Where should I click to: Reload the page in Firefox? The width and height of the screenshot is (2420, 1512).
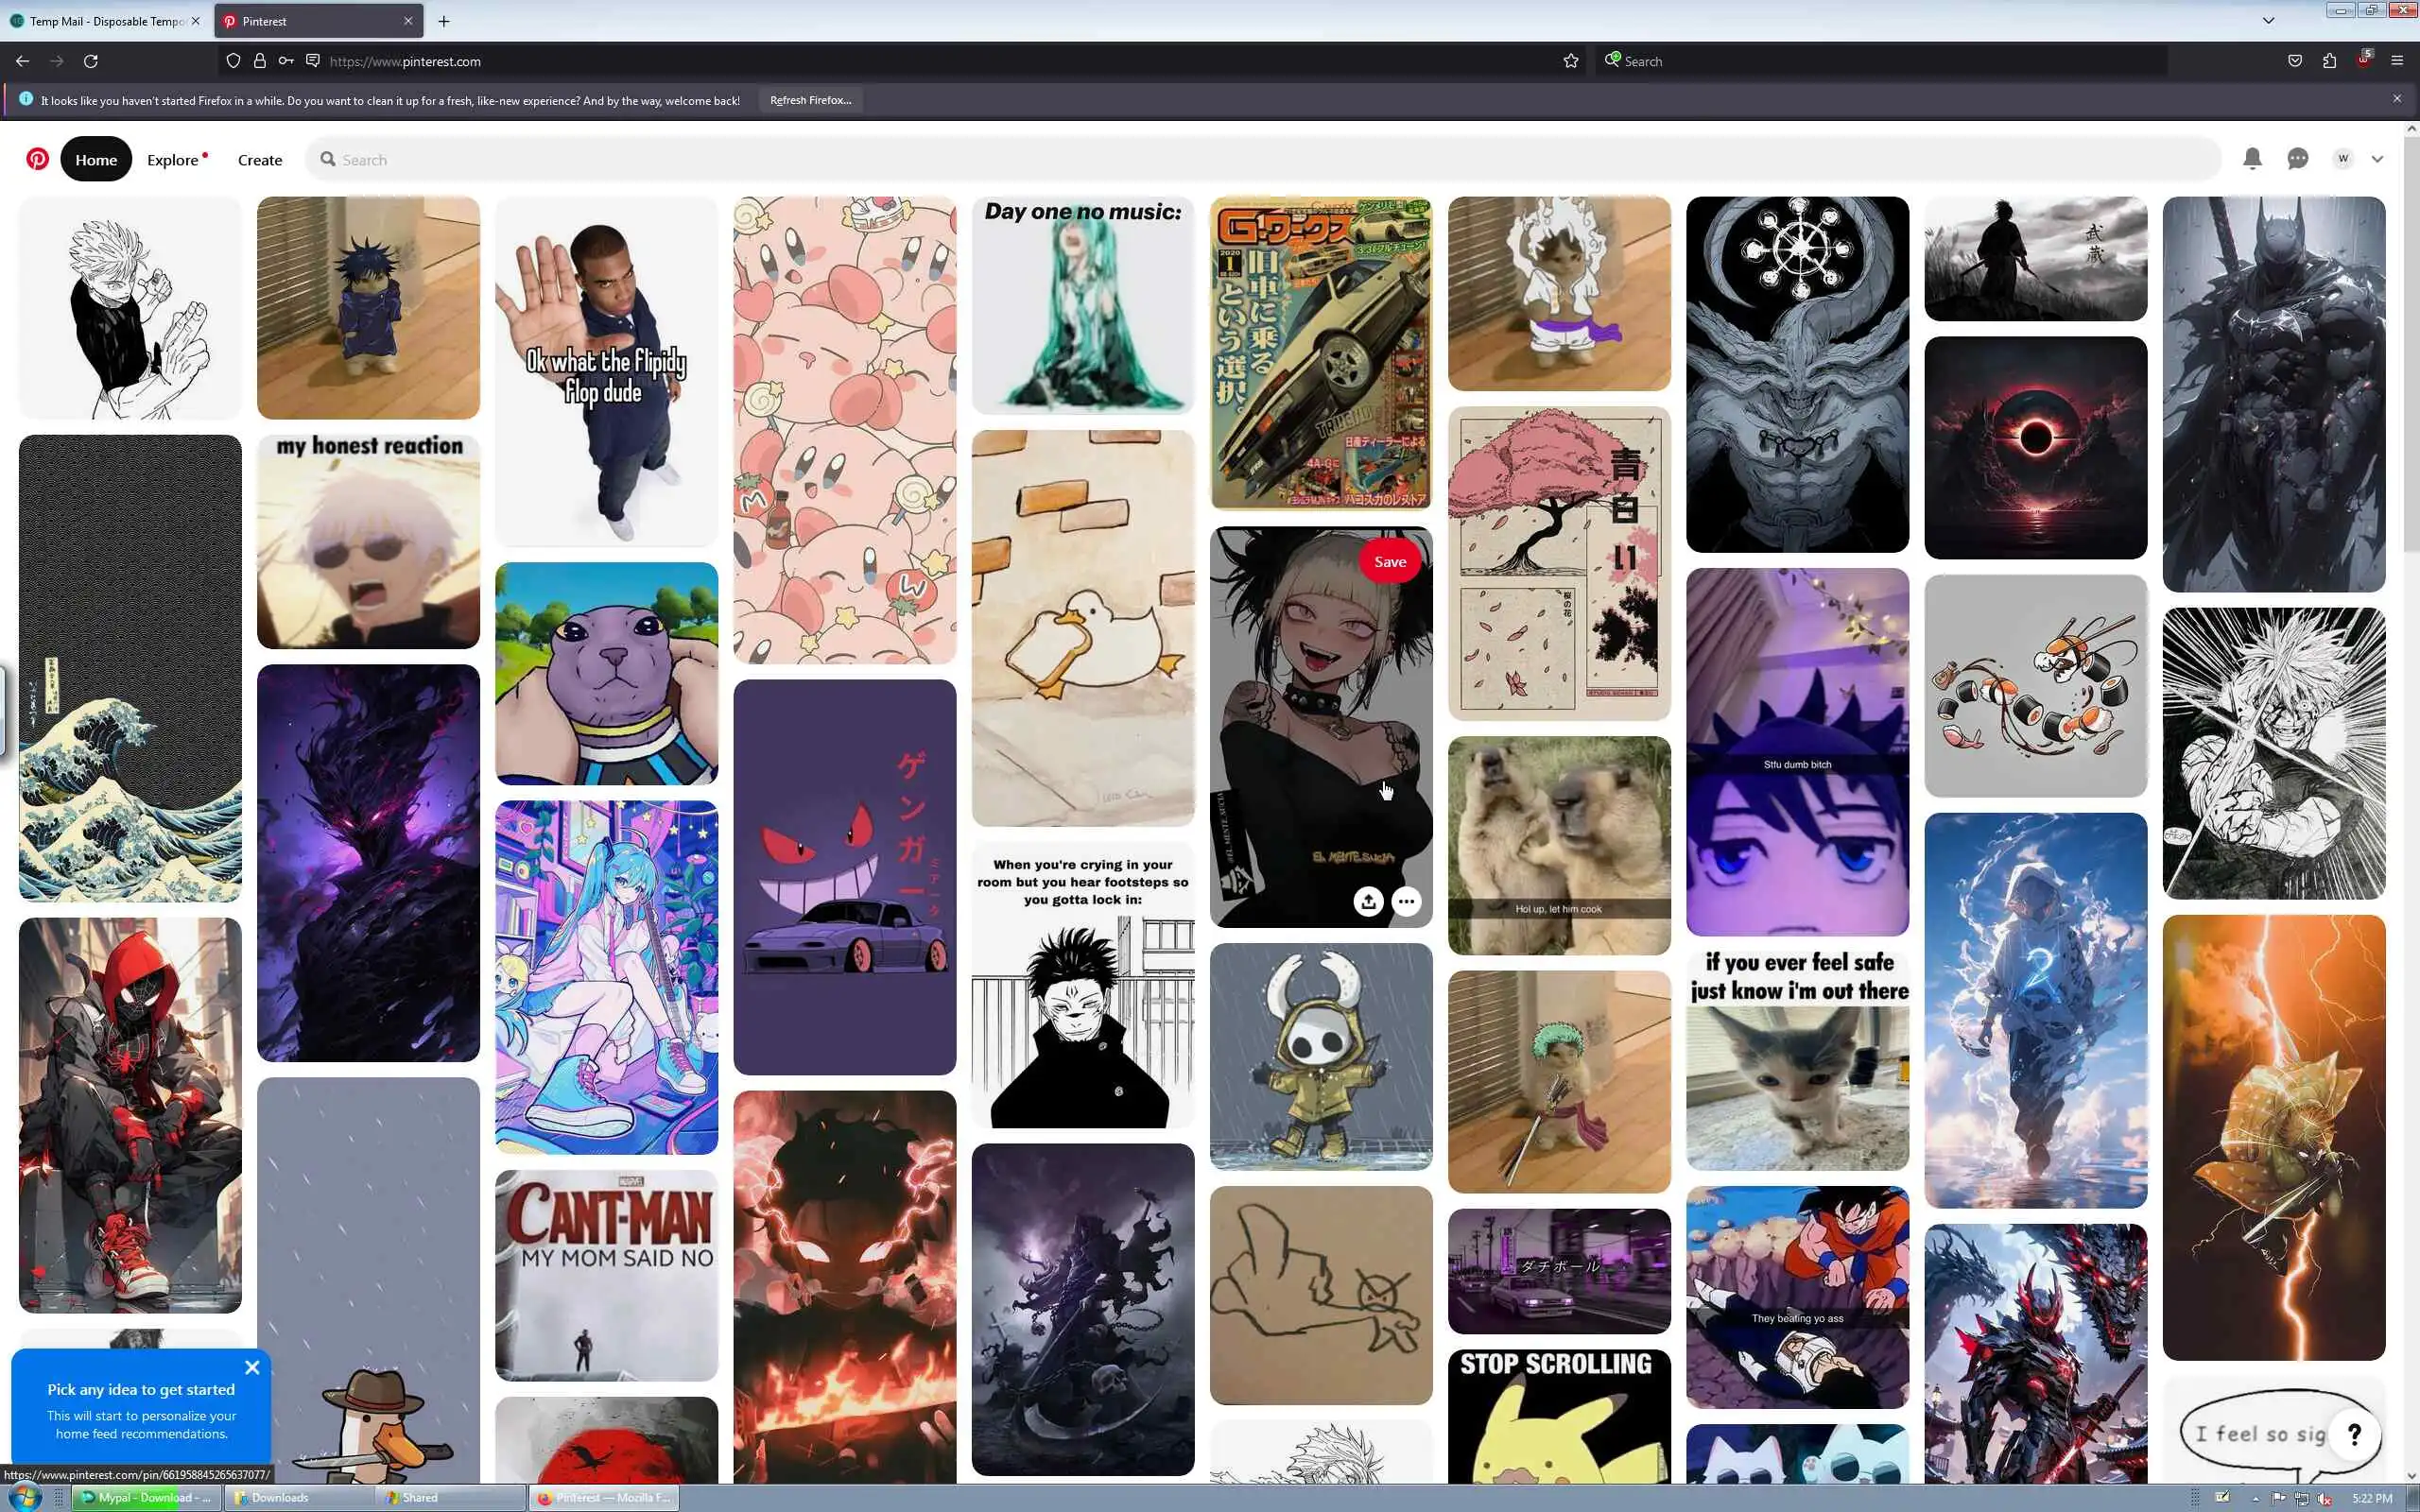coord(91,61)
